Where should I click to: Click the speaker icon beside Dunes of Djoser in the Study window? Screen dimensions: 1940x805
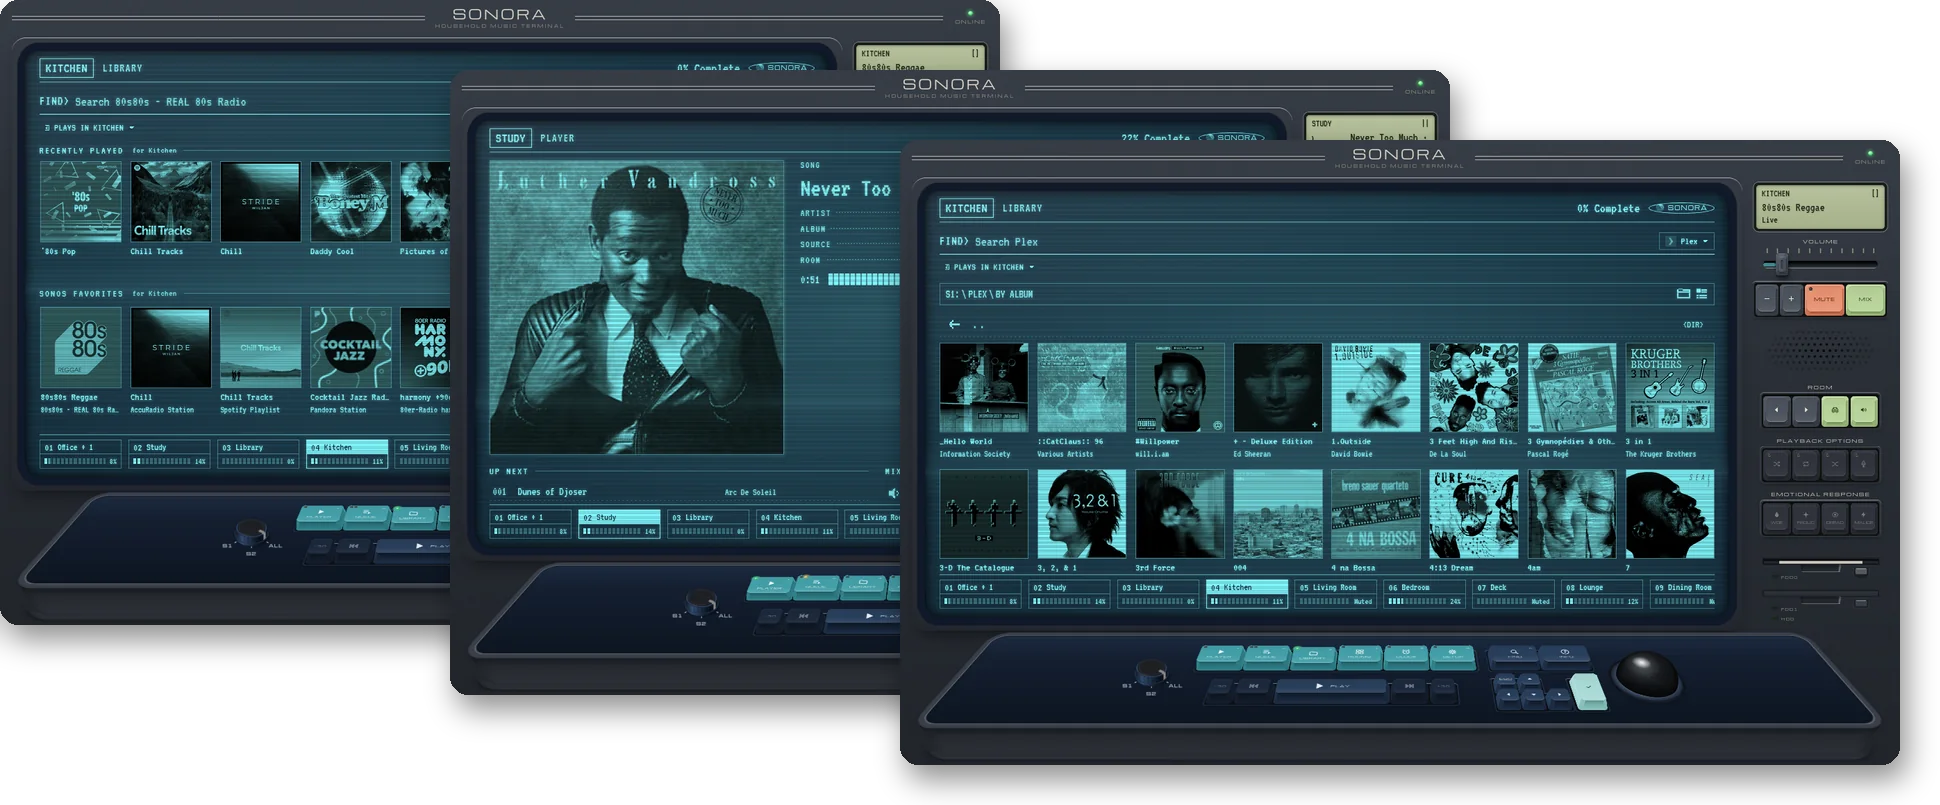click(x=893, y=492)
